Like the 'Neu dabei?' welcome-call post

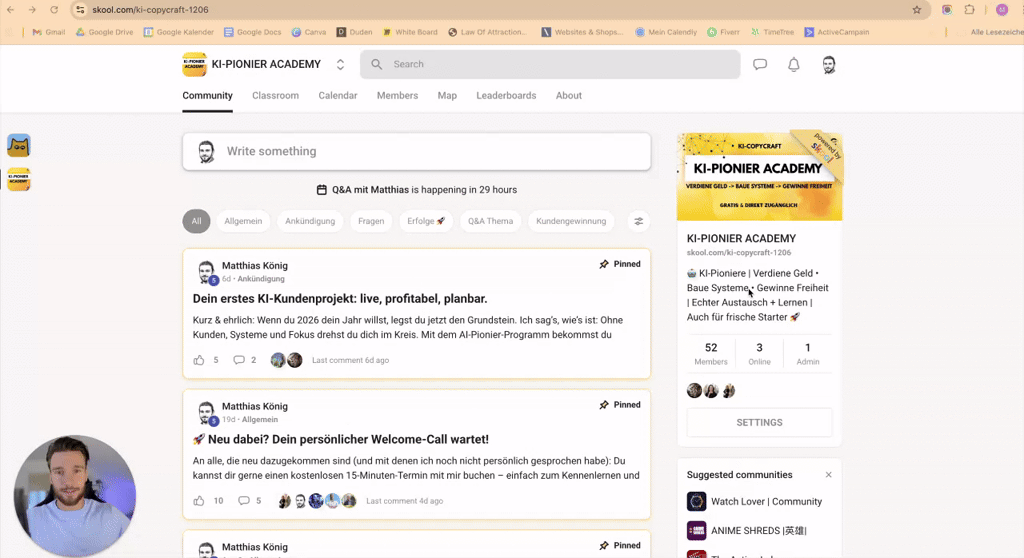click(x=199, y=501)
